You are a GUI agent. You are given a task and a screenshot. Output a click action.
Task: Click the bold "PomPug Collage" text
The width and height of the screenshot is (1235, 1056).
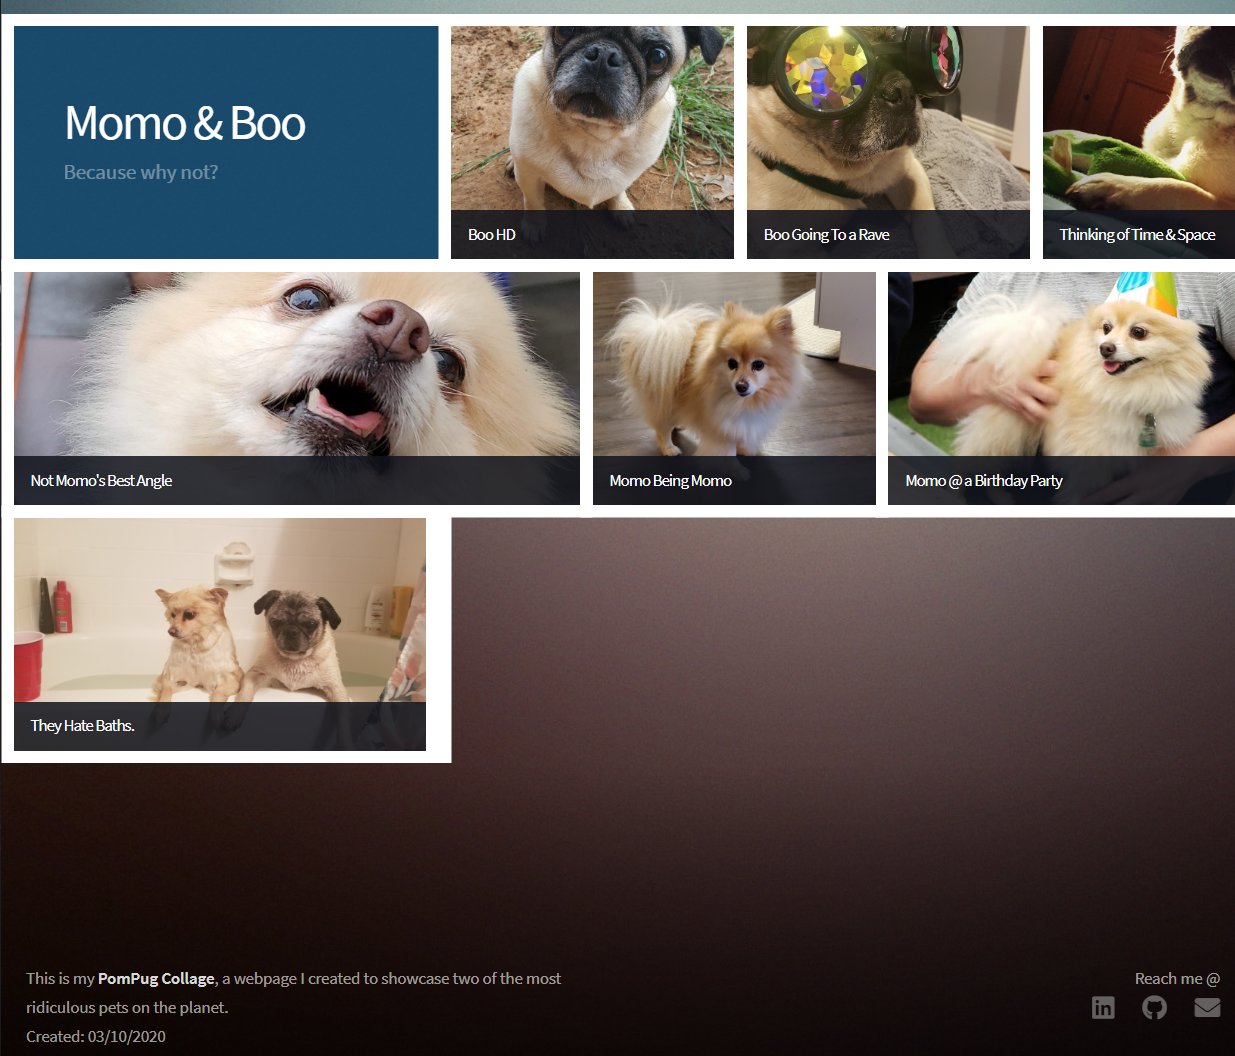[x=156, y=979]
